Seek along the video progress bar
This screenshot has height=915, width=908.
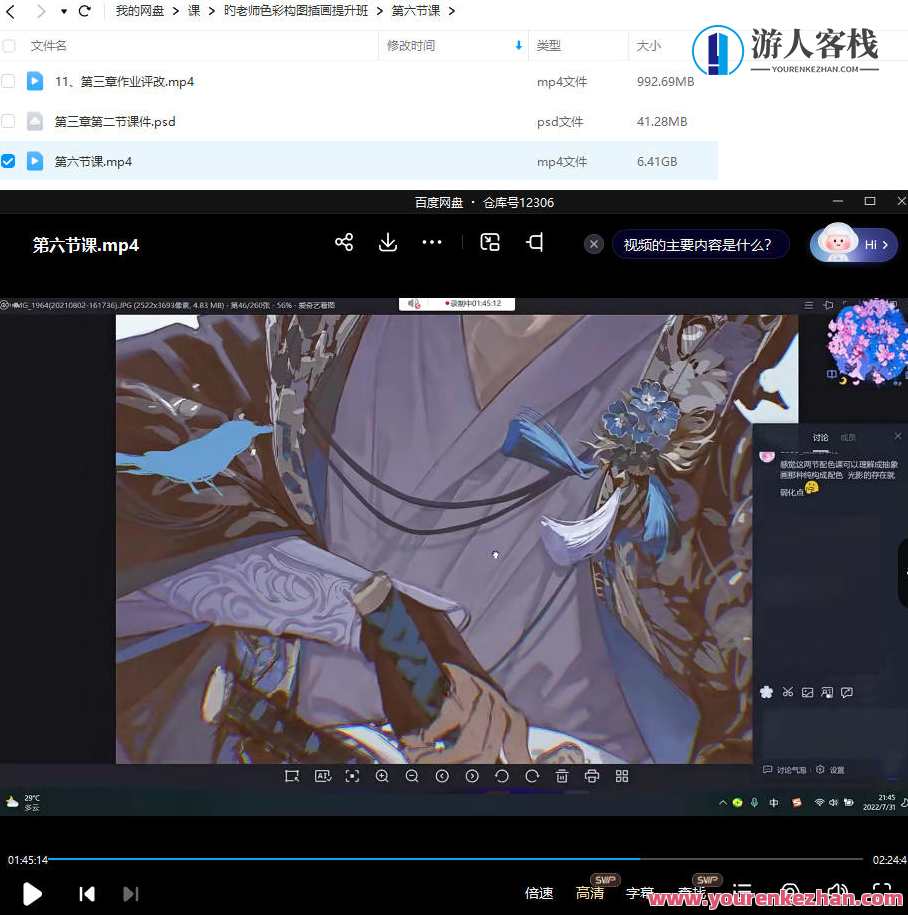tap(450, 858)
